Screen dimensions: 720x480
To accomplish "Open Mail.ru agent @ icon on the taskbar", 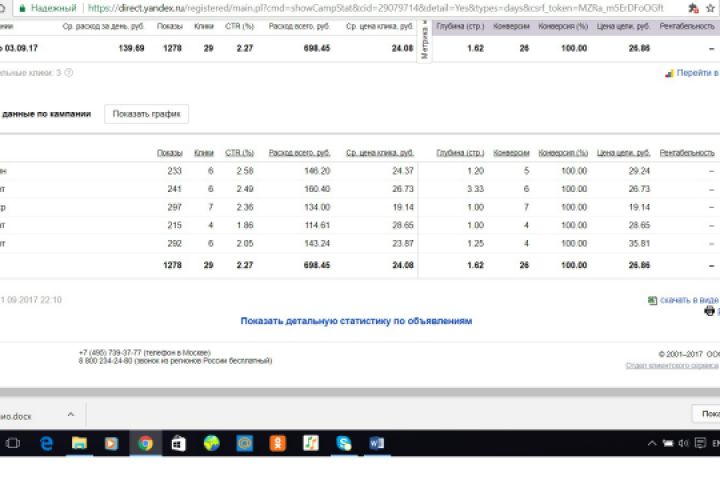I will pos(244,443).
